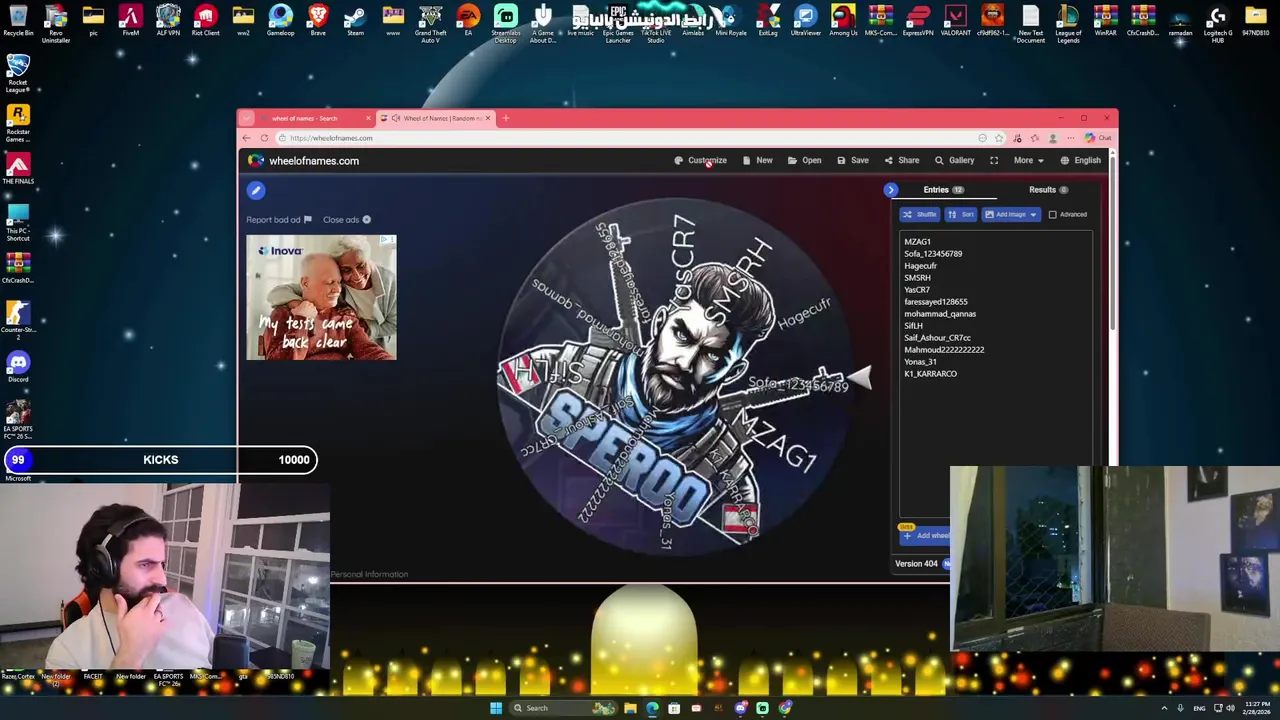1280x720 pixels.
Task: Show hidden system tray icons
Action: tap(1165, 708)
